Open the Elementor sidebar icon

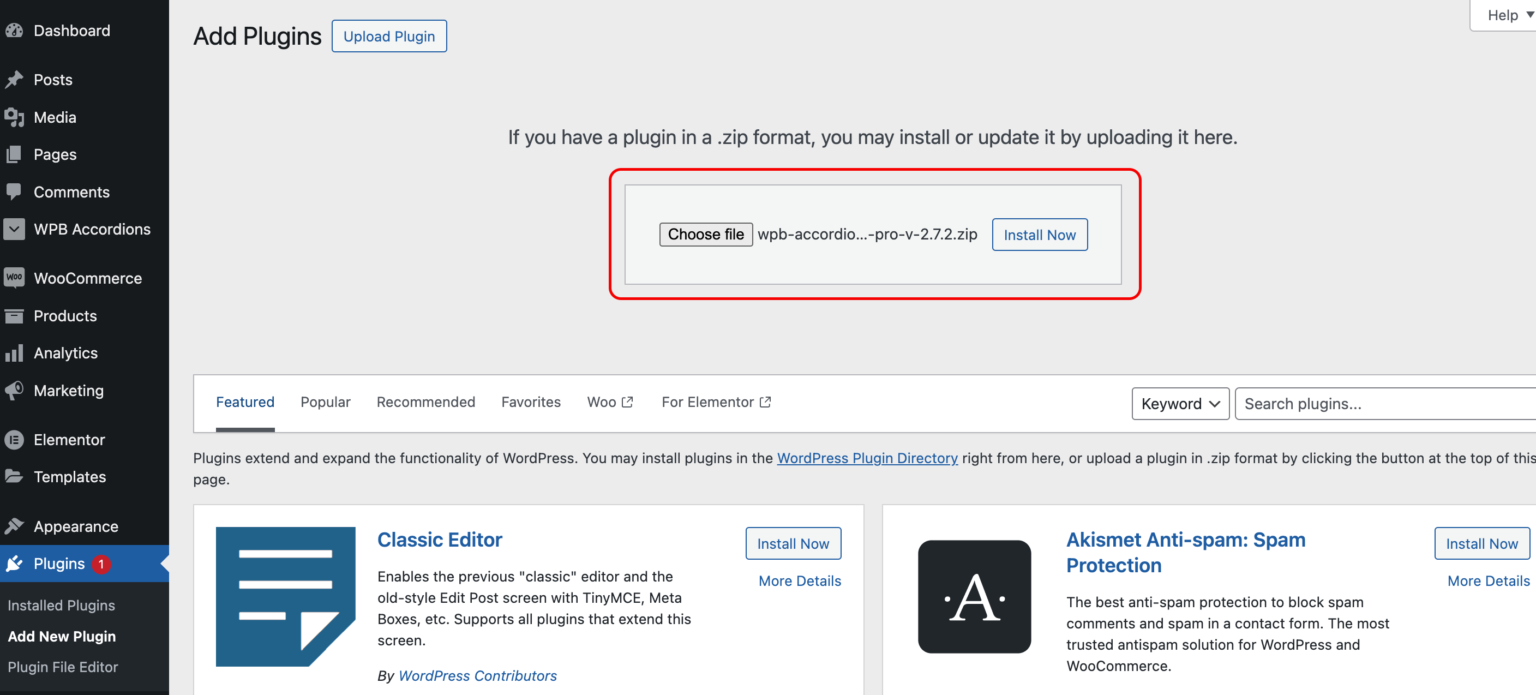tap(15, 439)
